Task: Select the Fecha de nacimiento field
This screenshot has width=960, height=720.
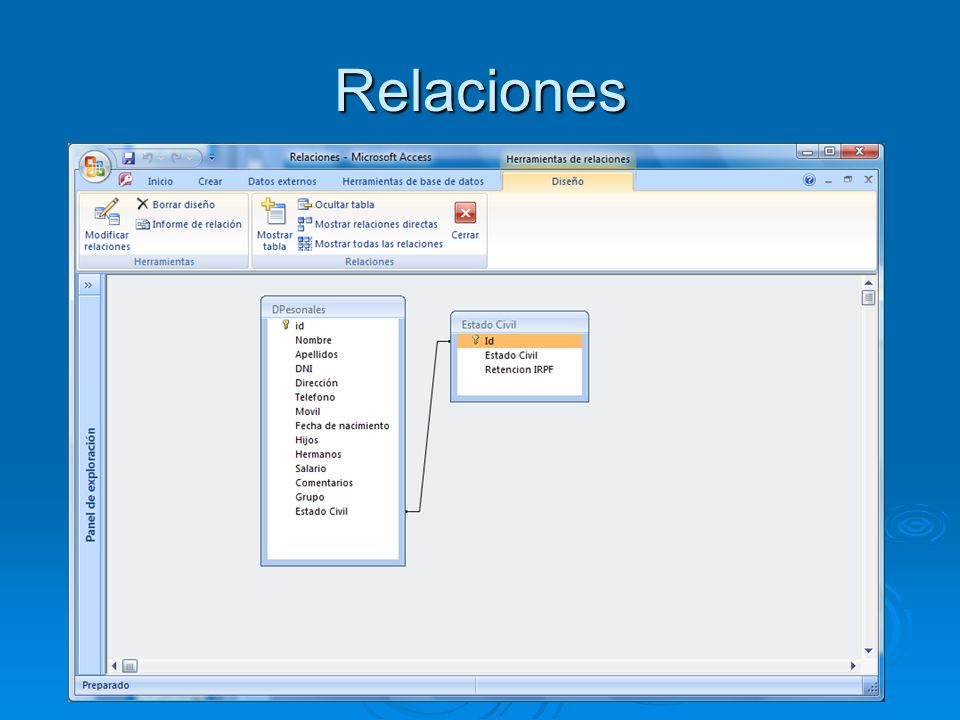Action: click(334, 426)
